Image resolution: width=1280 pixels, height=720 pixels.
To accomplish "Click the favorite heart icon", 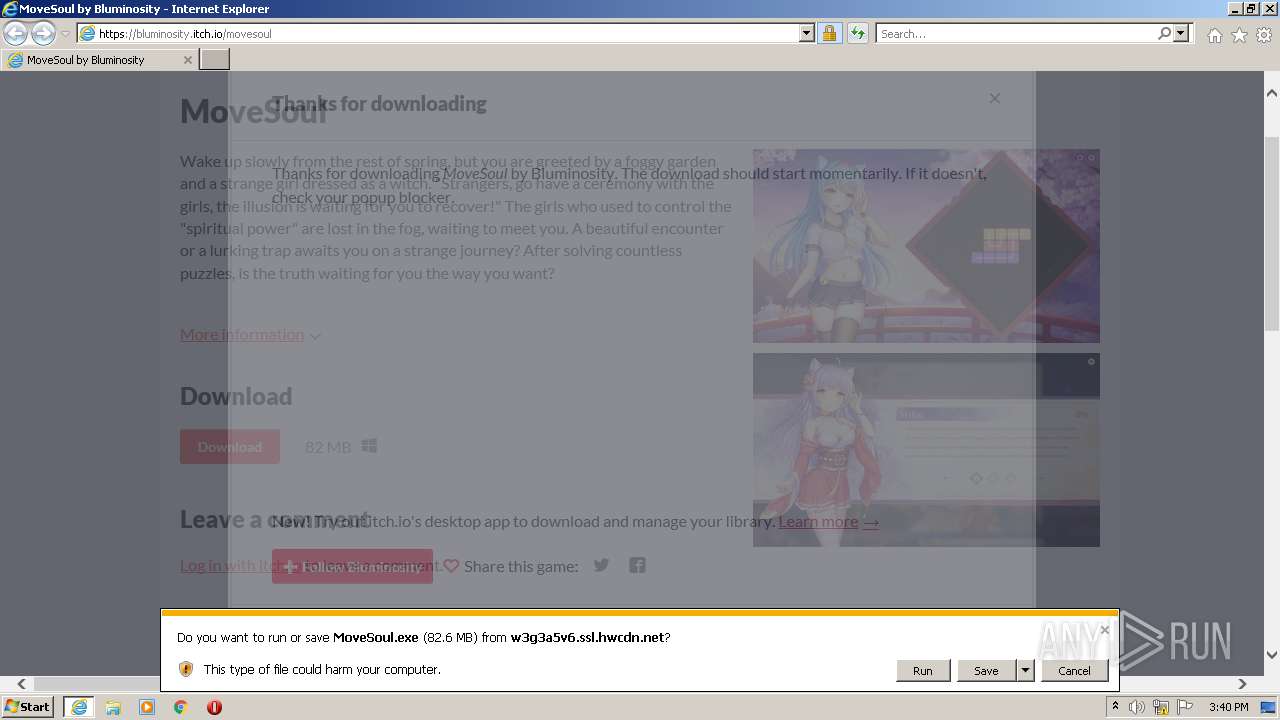I will (x=451, y=566).
